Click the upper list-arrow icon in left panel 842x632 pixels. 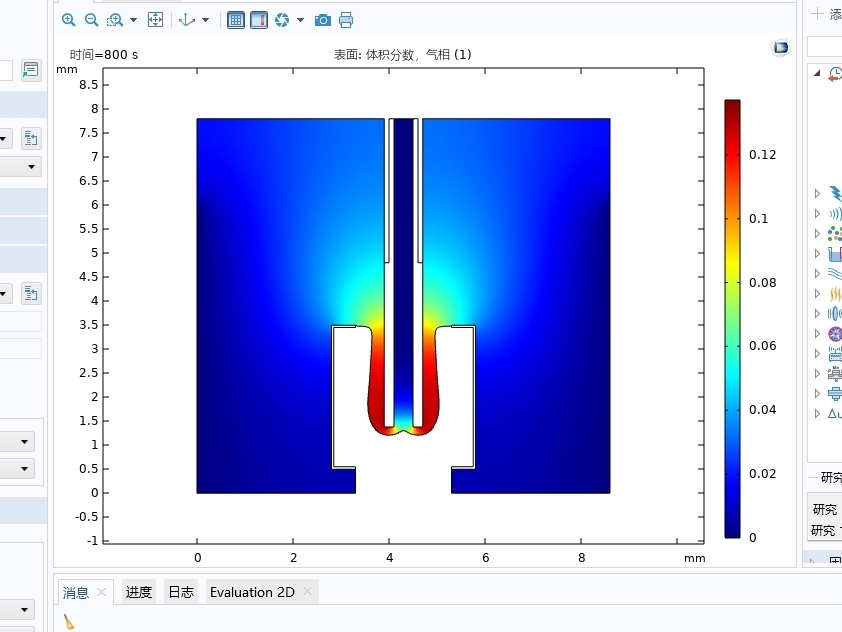click(31, 139)
